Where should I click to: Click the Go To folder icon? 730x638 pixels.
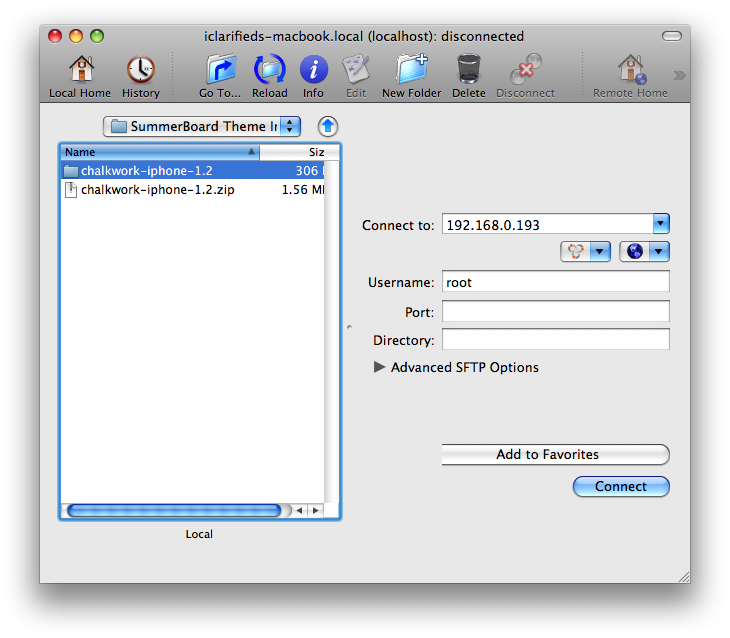click(x=220, y=71)
